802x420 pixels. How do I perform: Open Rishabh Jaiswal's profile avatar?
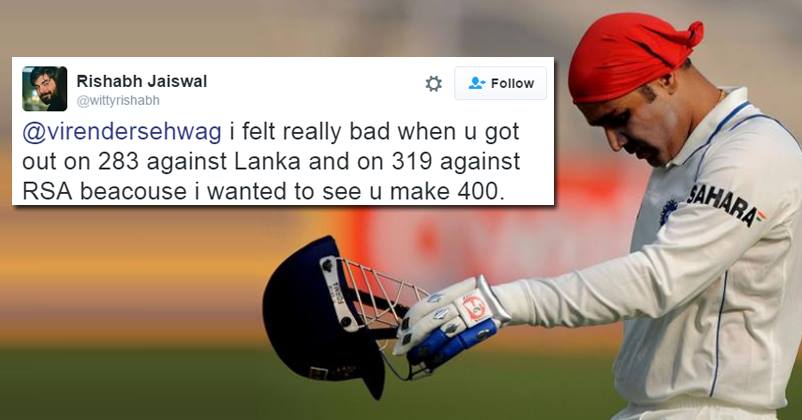tap(44, 89)
